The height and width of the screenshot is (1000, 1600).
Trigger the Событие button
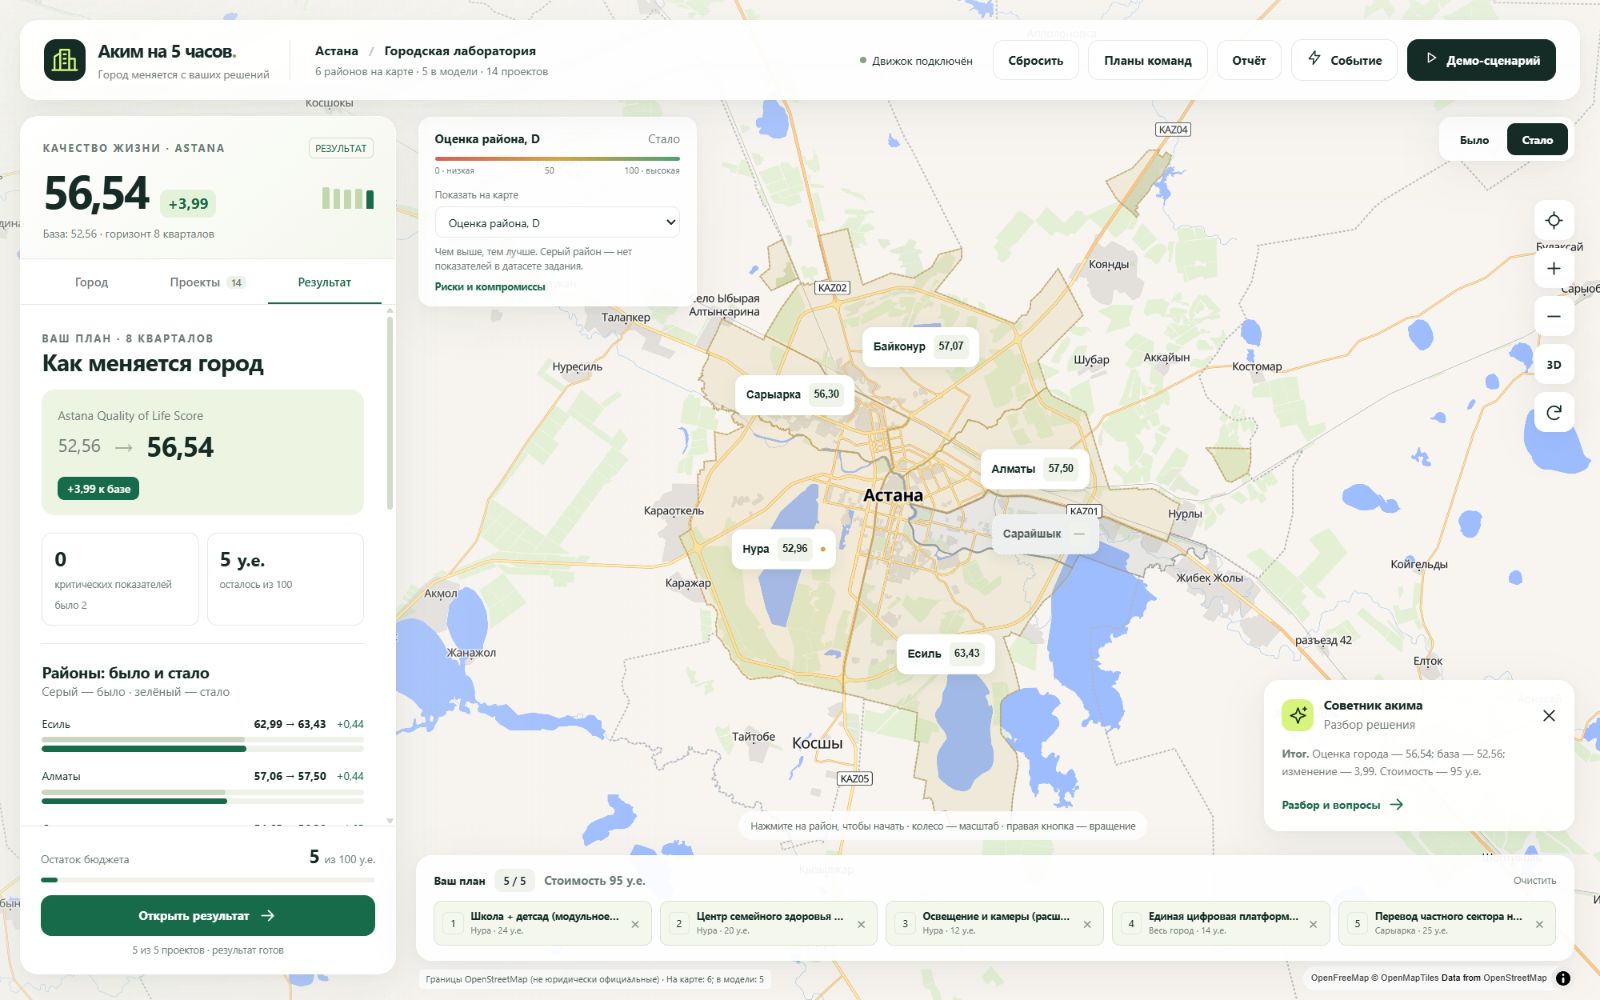point(1344,60)
